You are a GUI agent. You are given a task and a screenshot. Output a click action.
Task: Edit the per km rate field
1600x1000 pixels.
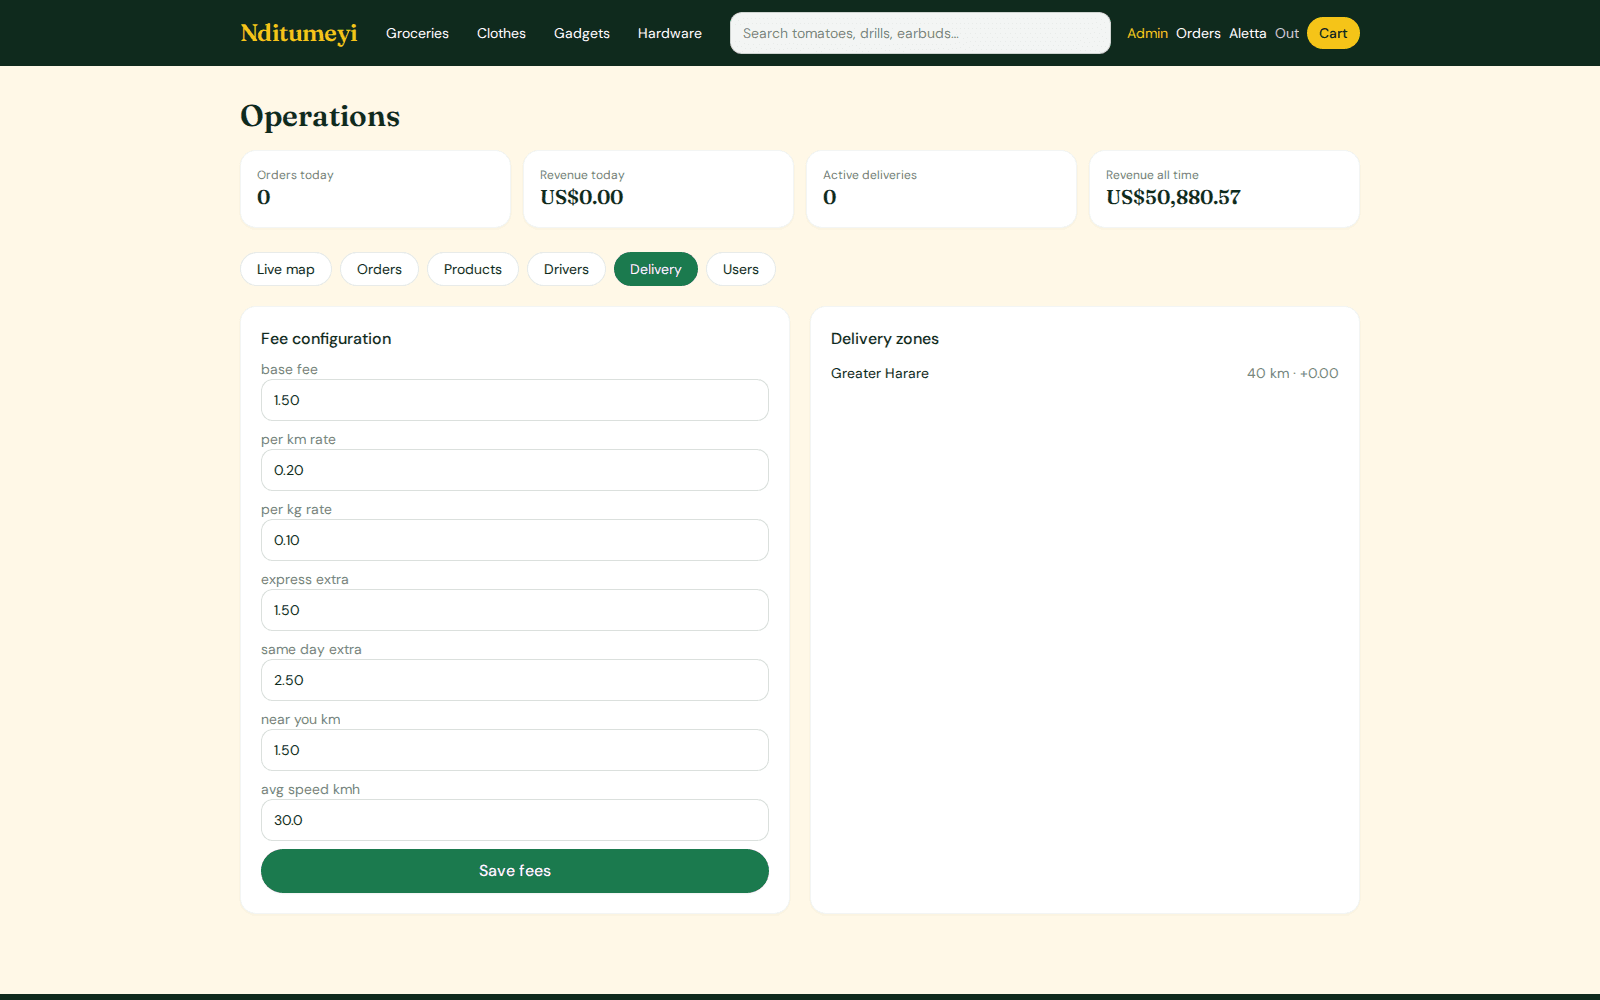(515, 470)
